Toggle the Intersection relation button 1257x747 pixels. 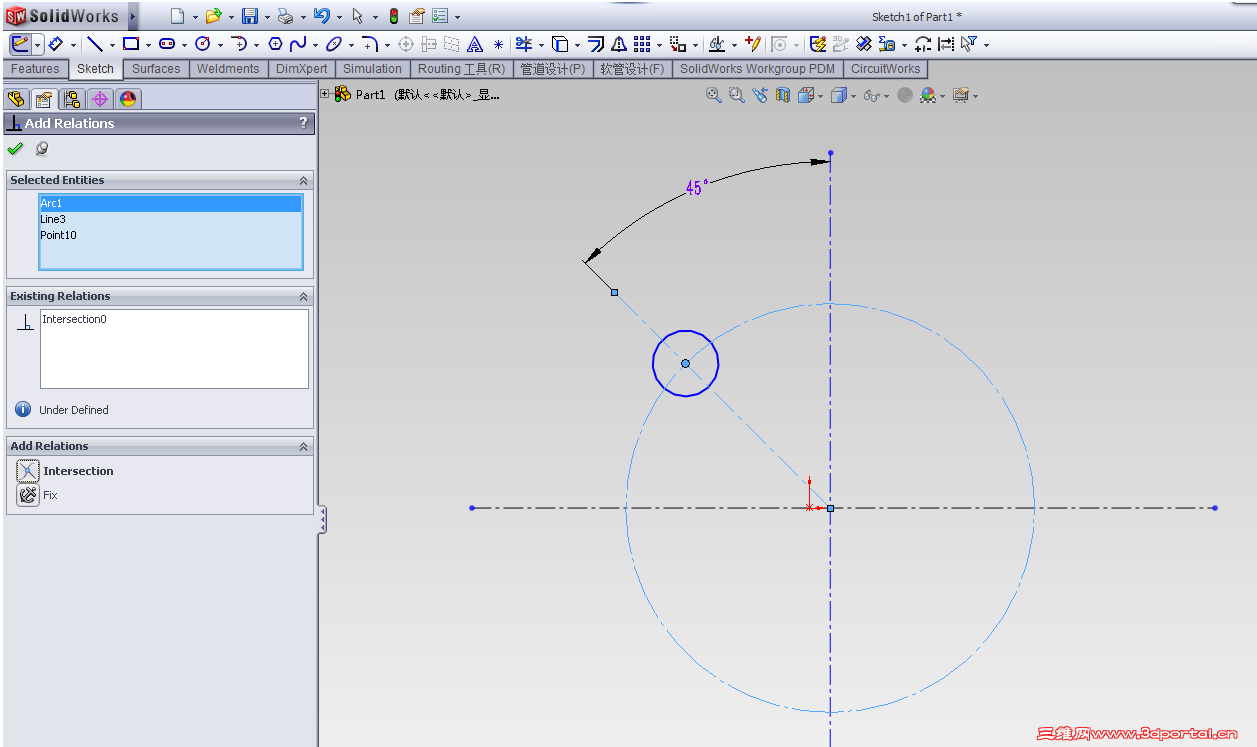27,471
